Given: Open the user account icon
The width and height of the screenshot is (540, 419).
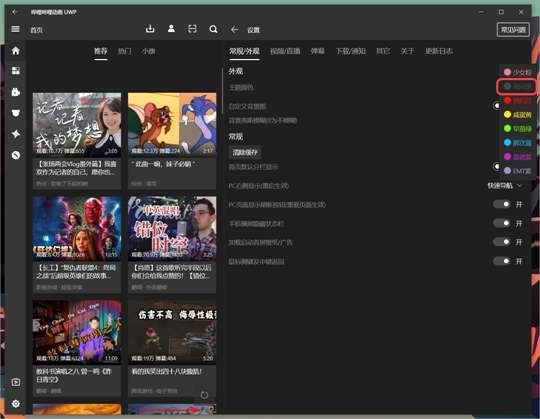Looking at the screenshot, I should pyautogui.click(x=171, y=29).
